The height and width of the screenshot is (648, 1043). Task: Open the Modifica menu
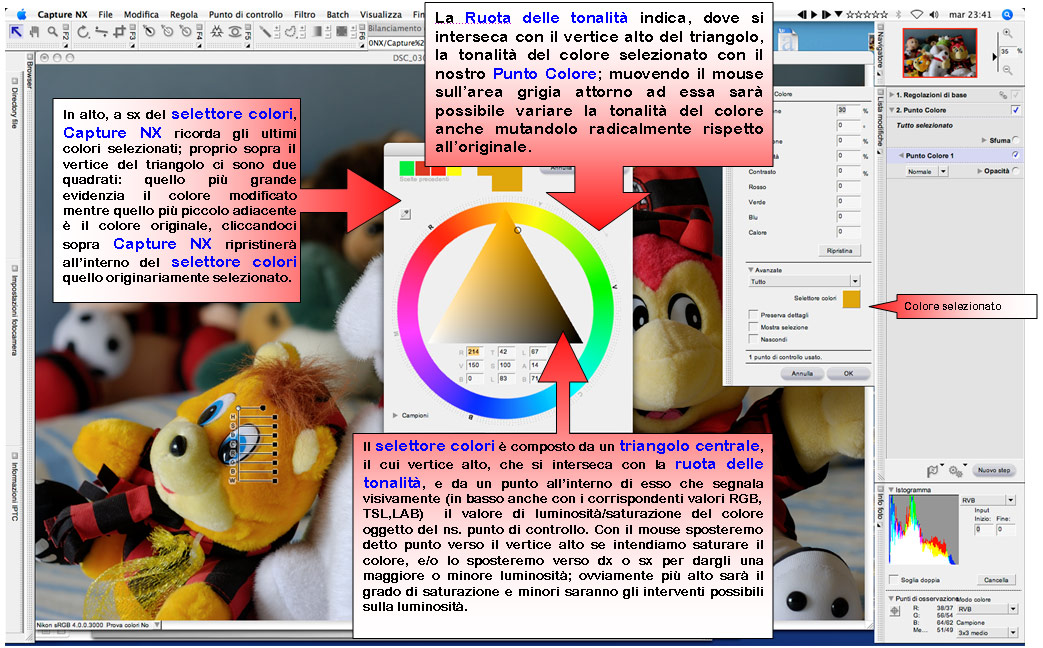[141, 14]
